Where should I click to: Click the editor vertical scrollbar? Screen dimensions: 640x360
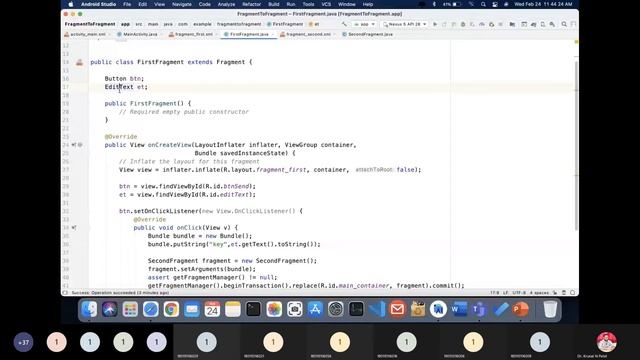point(576,146)
